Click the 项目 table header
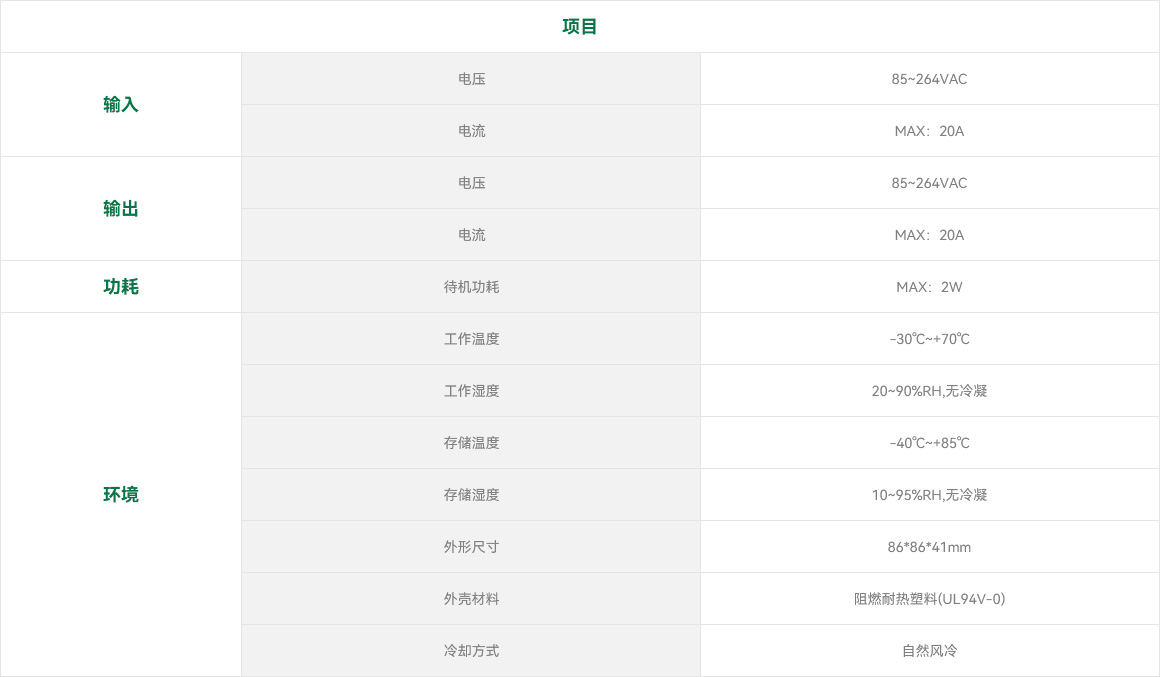Viewport: 1160px width, 677px height. tap(580, 27)
